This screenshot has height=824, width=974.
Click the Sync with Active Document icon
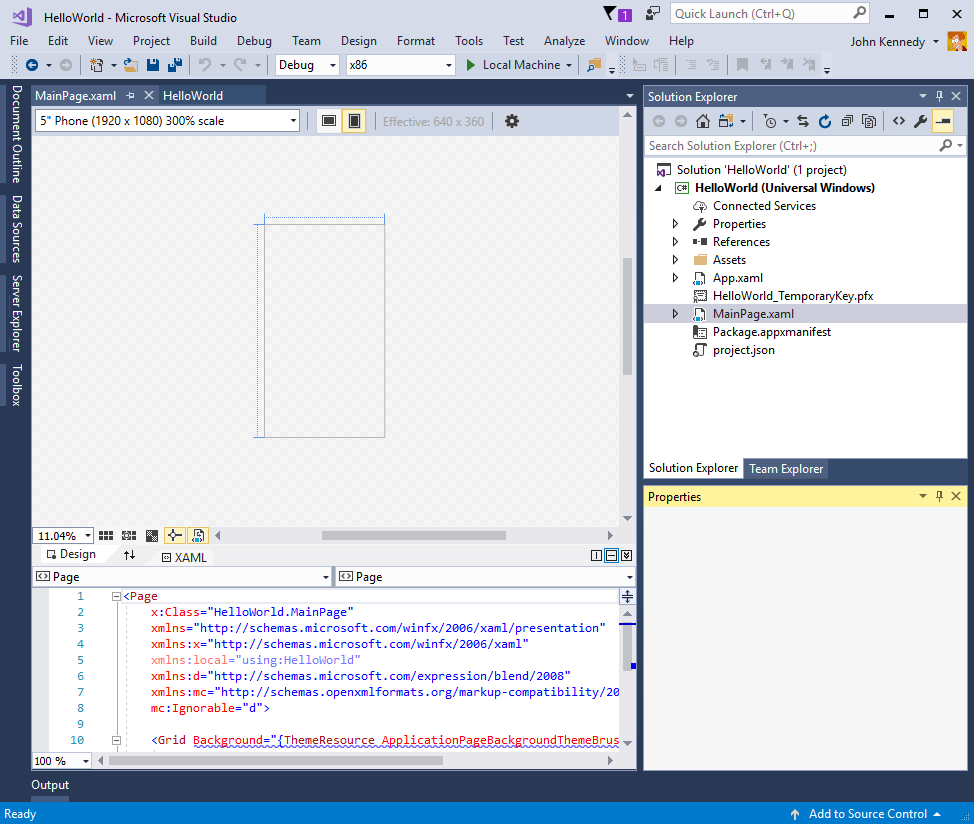point(803,120)
